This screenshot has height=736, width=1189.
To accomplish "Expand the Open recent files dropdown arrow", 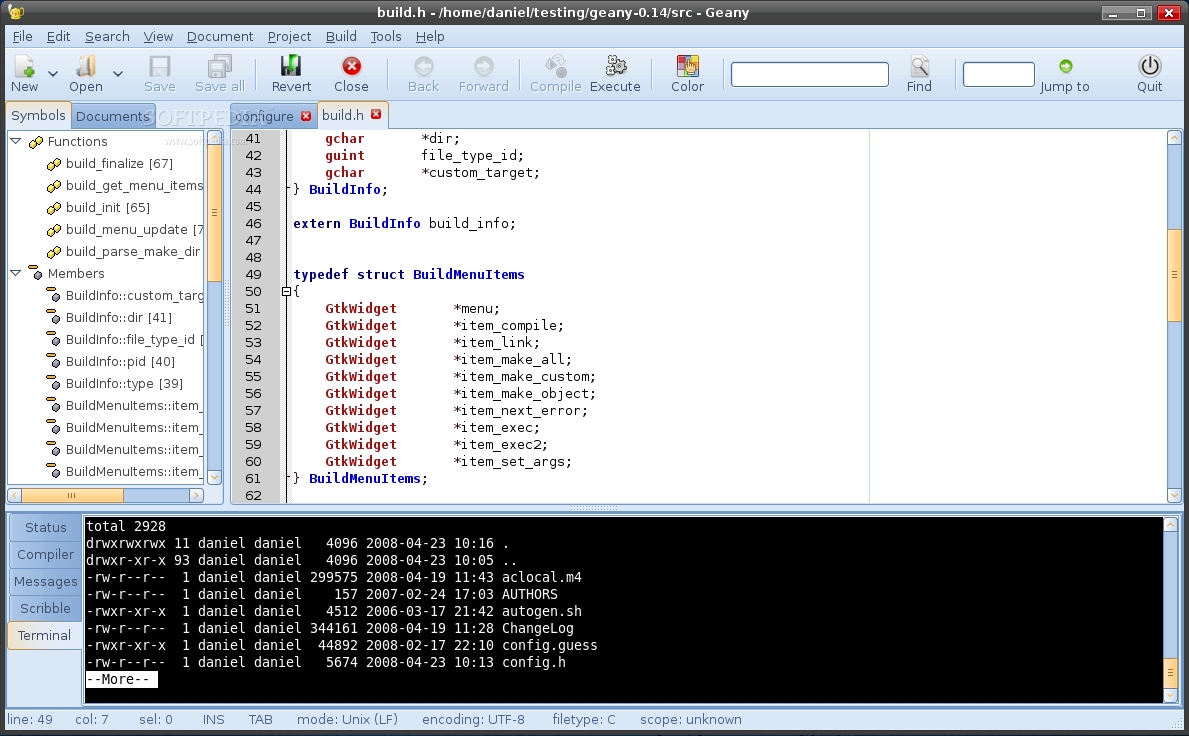I will click(118, 74).
